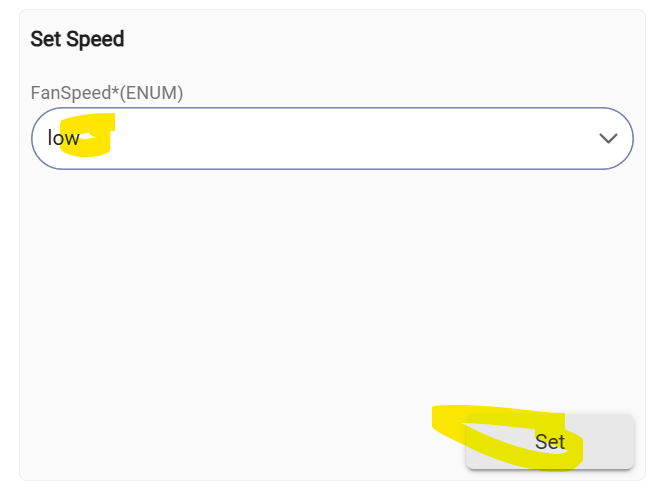Apply the fan speed with Set
This screenshot has height=495, width=652.
pos(549,441)
